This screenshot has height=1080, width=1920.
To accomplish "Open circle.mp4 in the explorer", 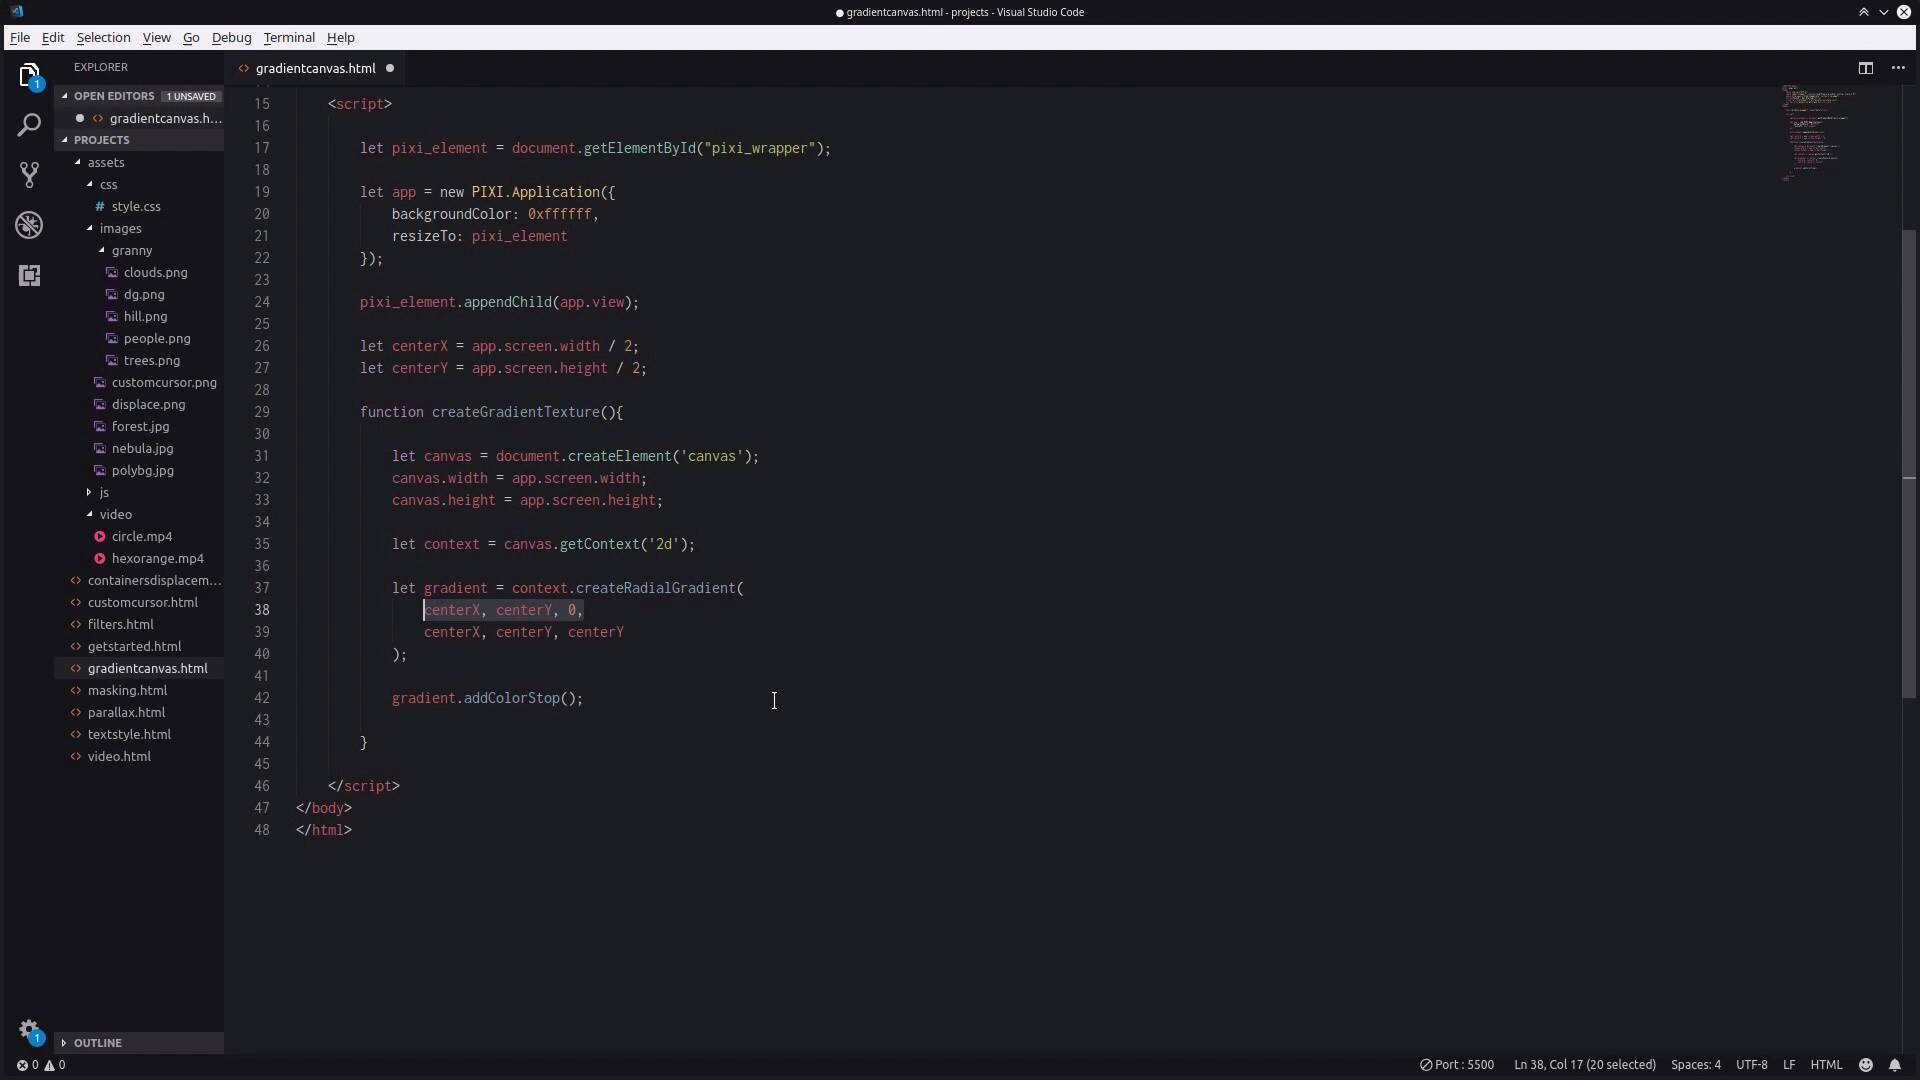I will (x=141, y=536).
